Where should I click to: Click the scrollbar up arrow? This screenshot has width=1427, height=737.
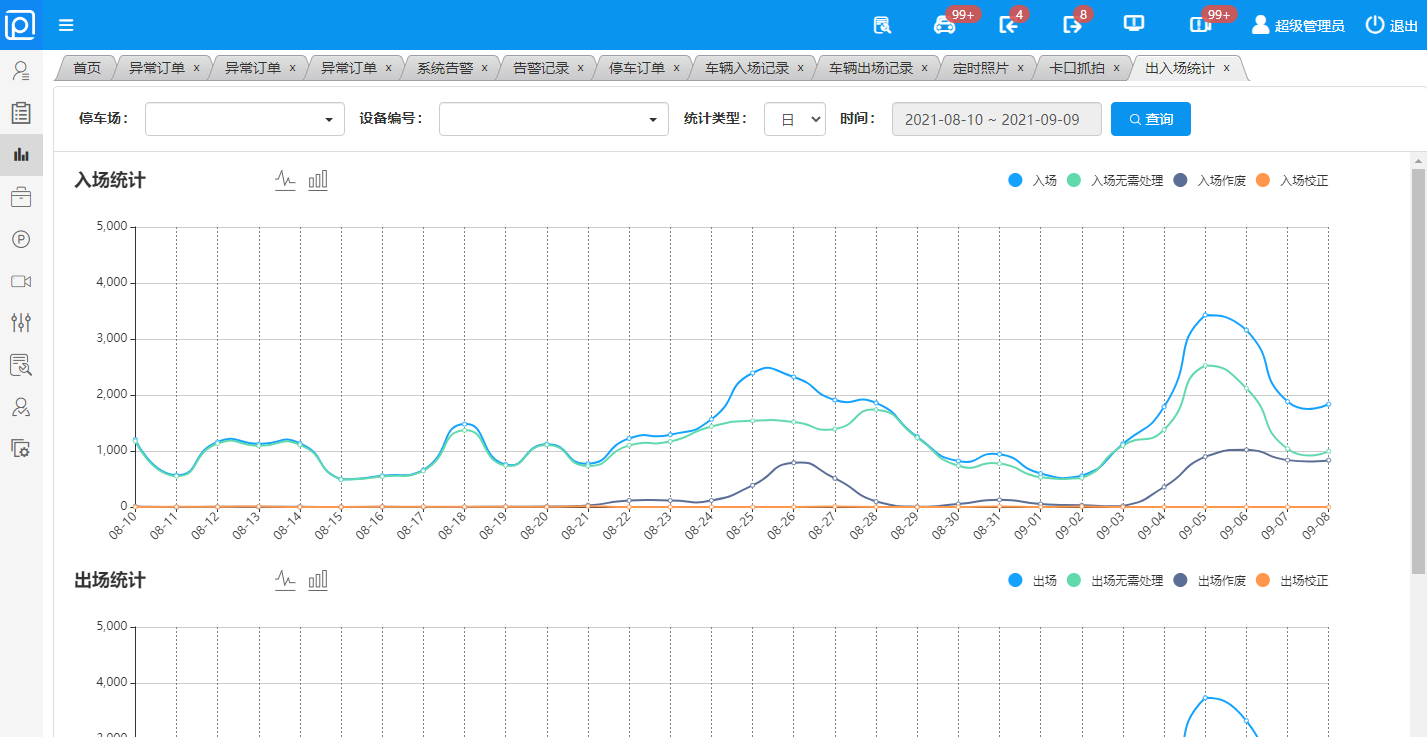(x=1418, y=160)
